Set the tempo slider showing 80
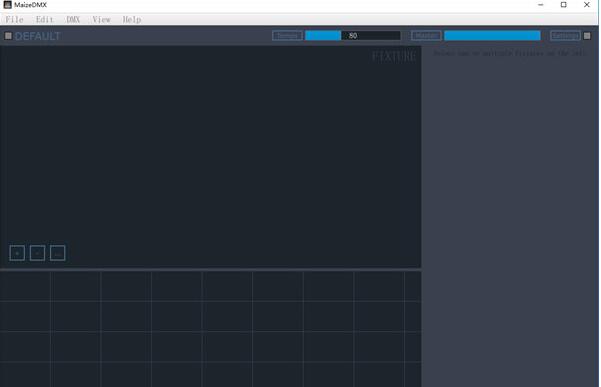The height and width of the screenshot is (387, 601). [353, 36]
